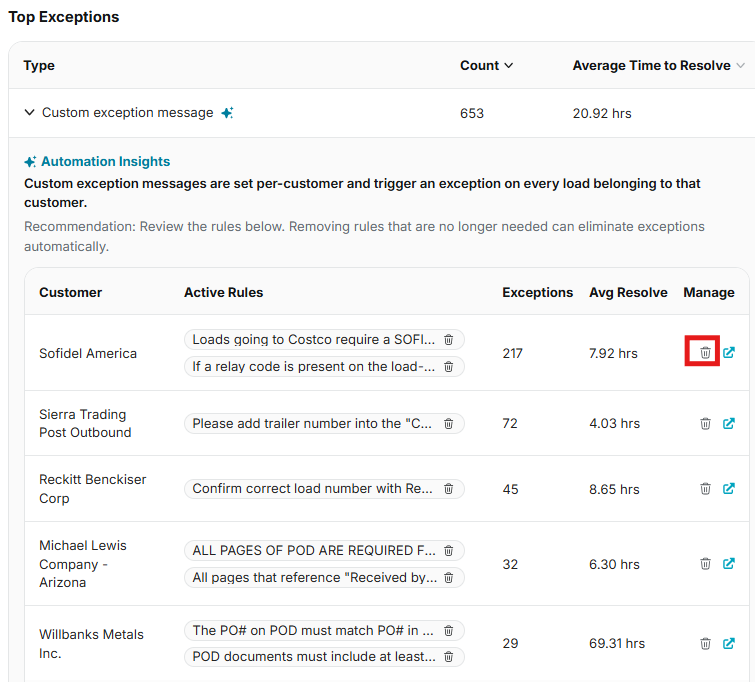The height and width of the screenshot is (682, 755).
Task: Click sparkle icon beside Custom exception message
Action: tap(227, 113)
